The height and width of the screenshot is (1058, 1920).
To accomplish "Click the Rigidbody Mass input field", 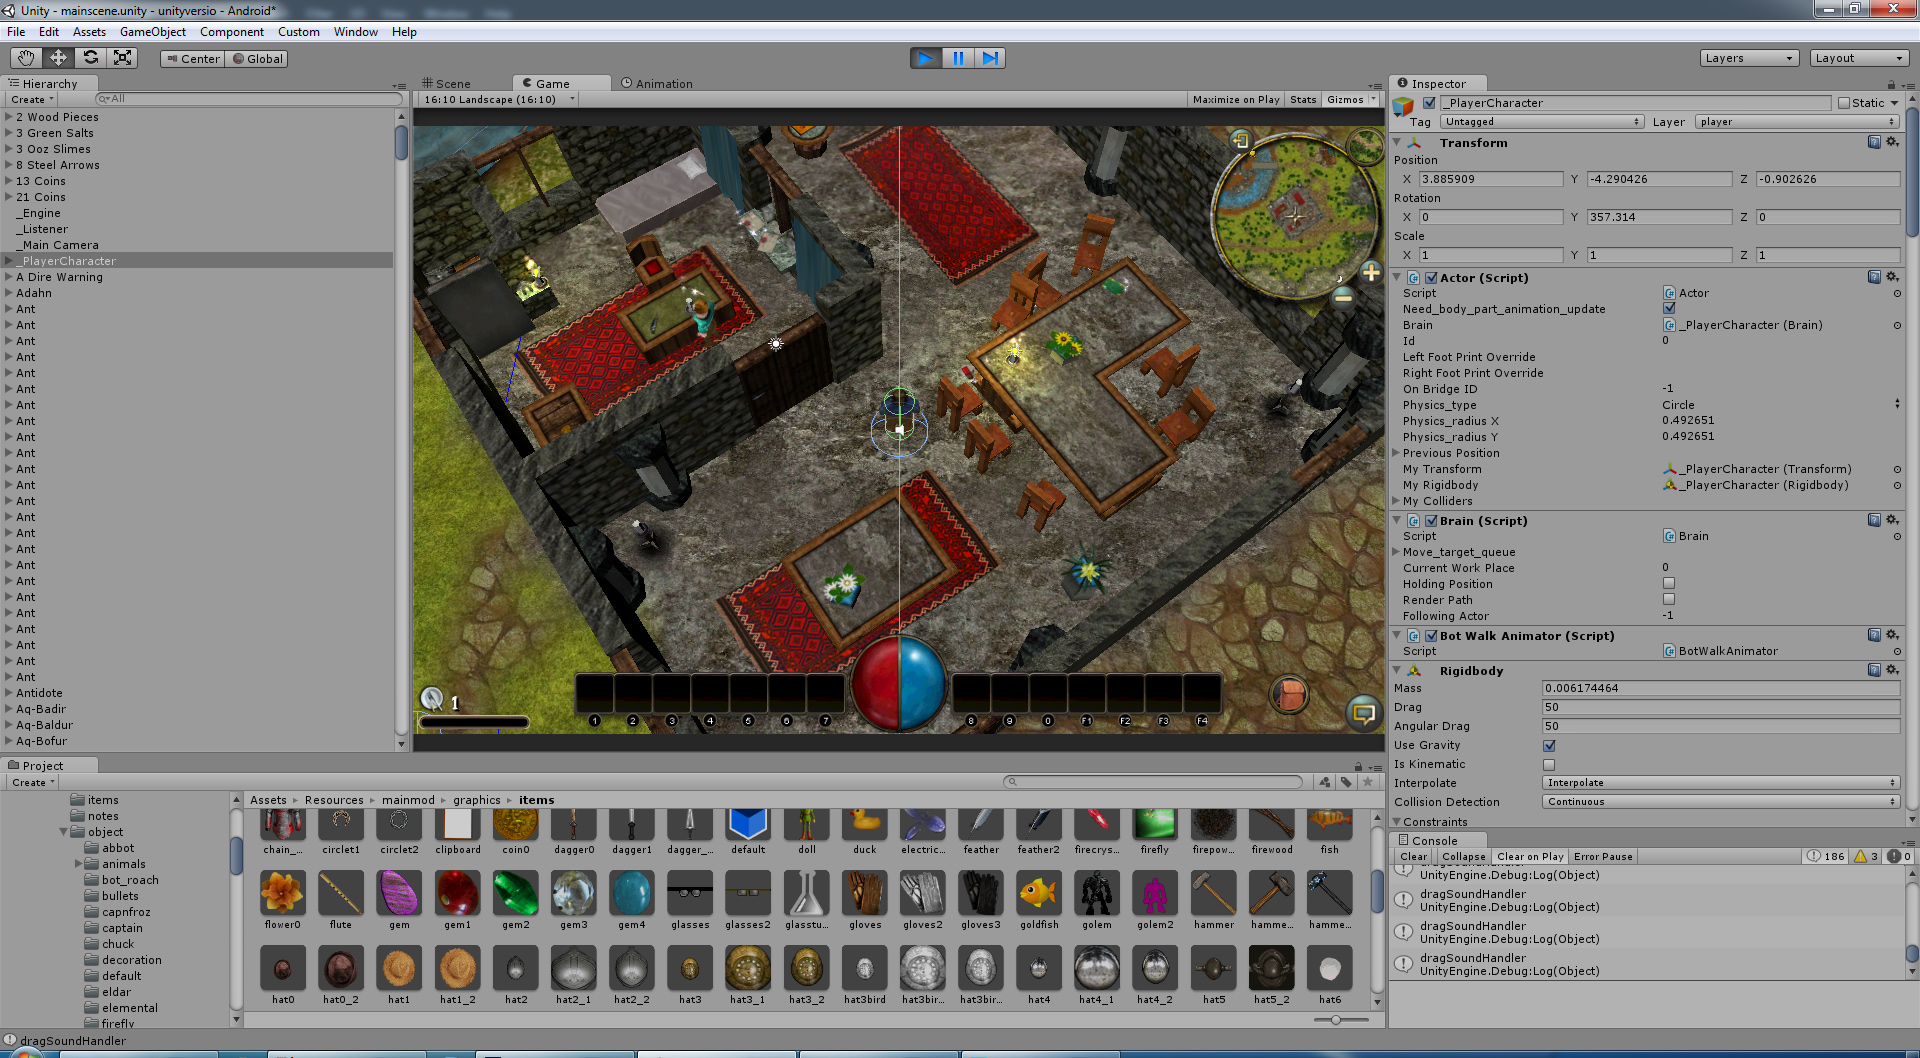I will 1720,689.
